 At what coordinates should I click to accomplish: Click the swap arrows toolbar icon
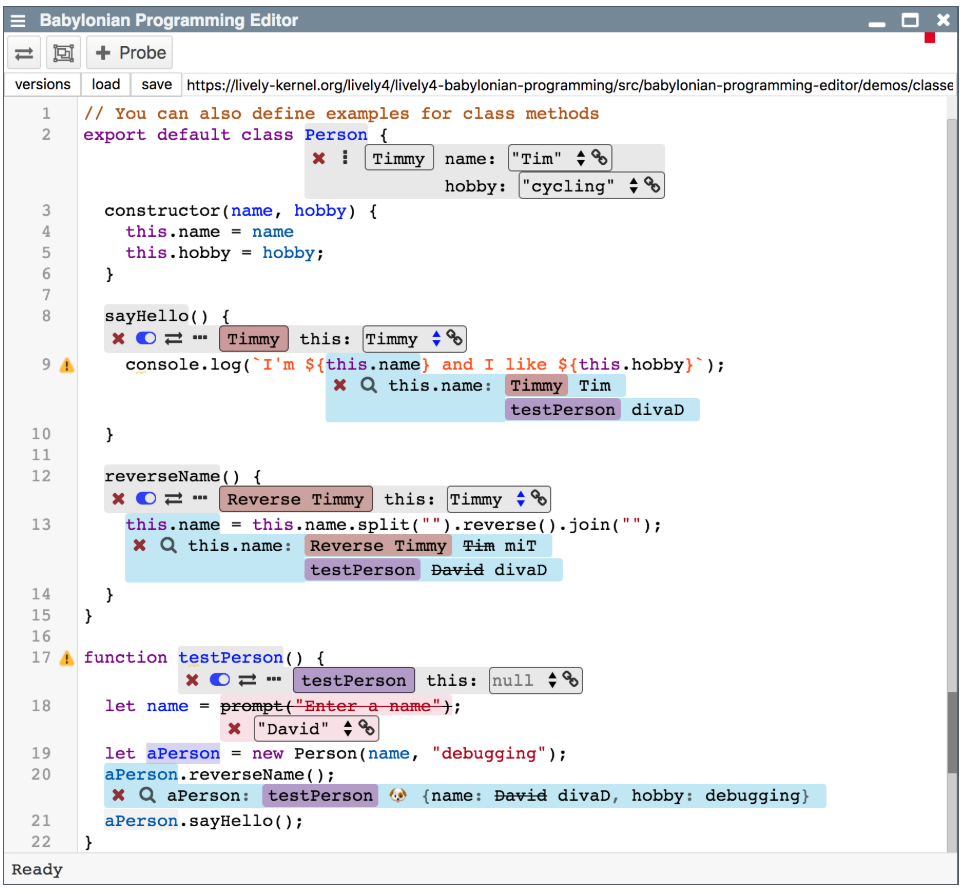click(x=25, y=53)
